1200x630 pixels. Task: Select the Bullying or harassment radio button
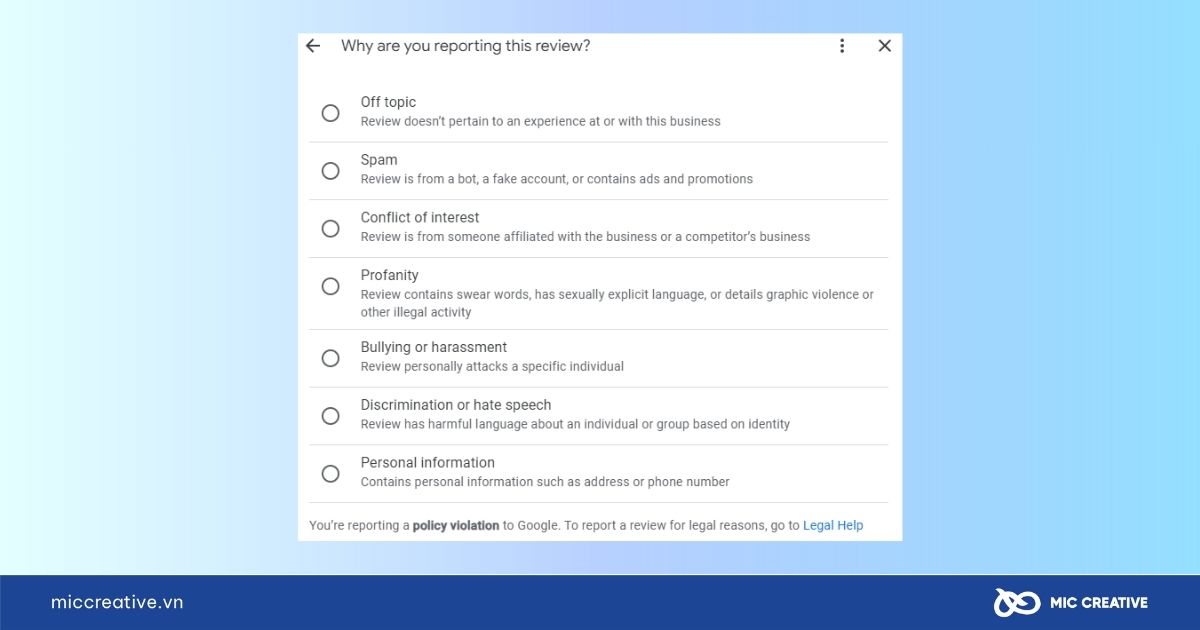[330, 358]
